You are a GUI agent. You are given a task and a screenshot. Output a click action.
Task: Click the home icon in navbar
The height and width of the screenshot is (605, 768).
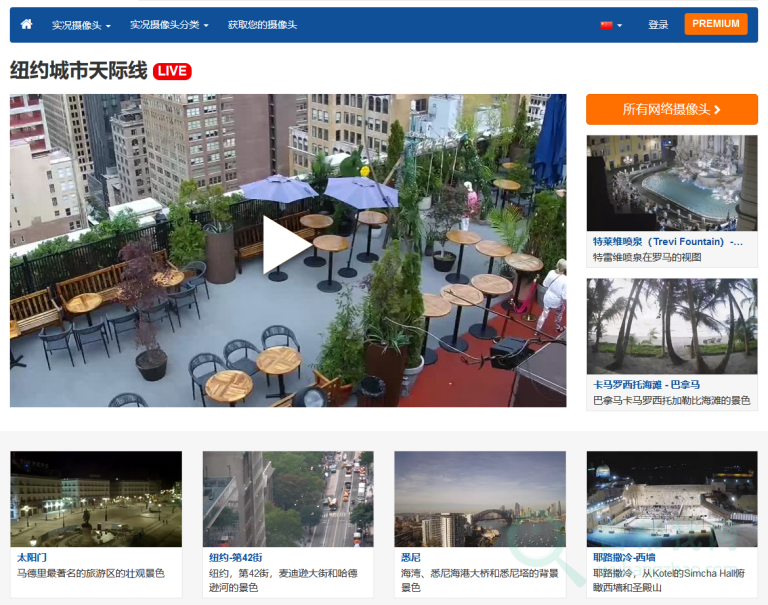tap(27, 24)
